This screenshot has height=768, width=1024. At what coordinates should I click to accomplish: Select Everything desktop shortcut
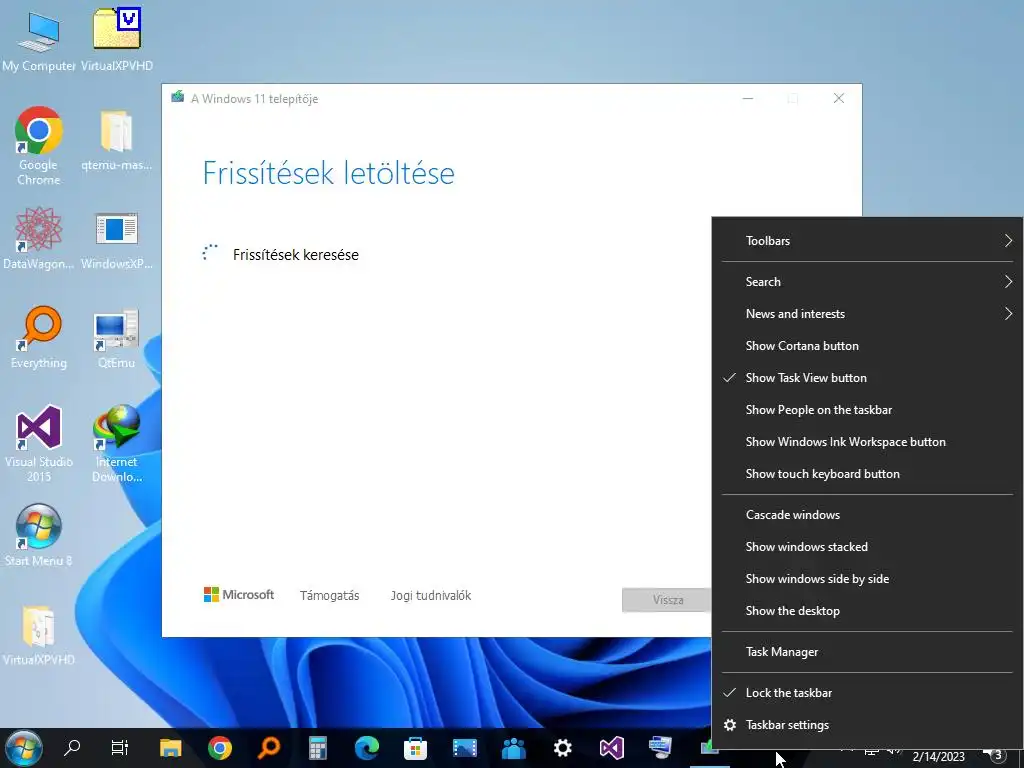pos(39,338)
